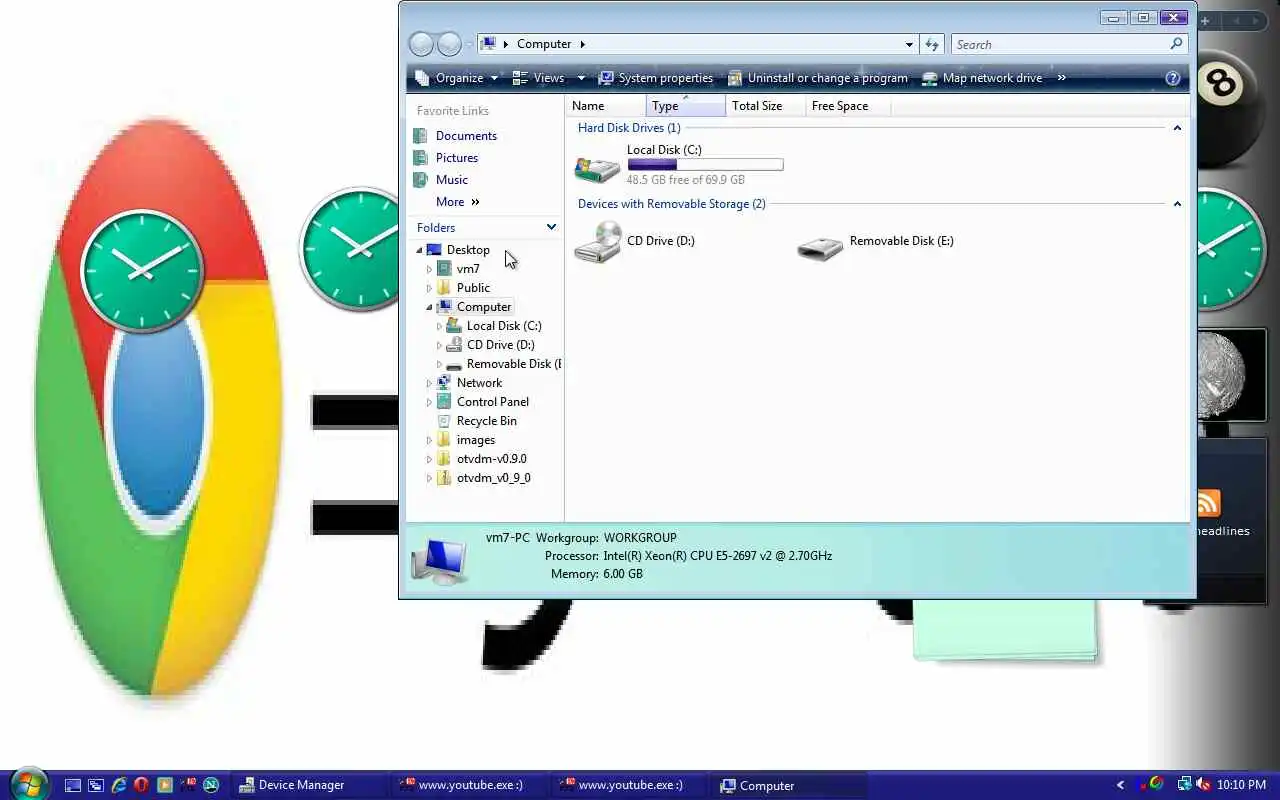
Task: Refresh the Computer address bar
Action: tap(932, 44)
